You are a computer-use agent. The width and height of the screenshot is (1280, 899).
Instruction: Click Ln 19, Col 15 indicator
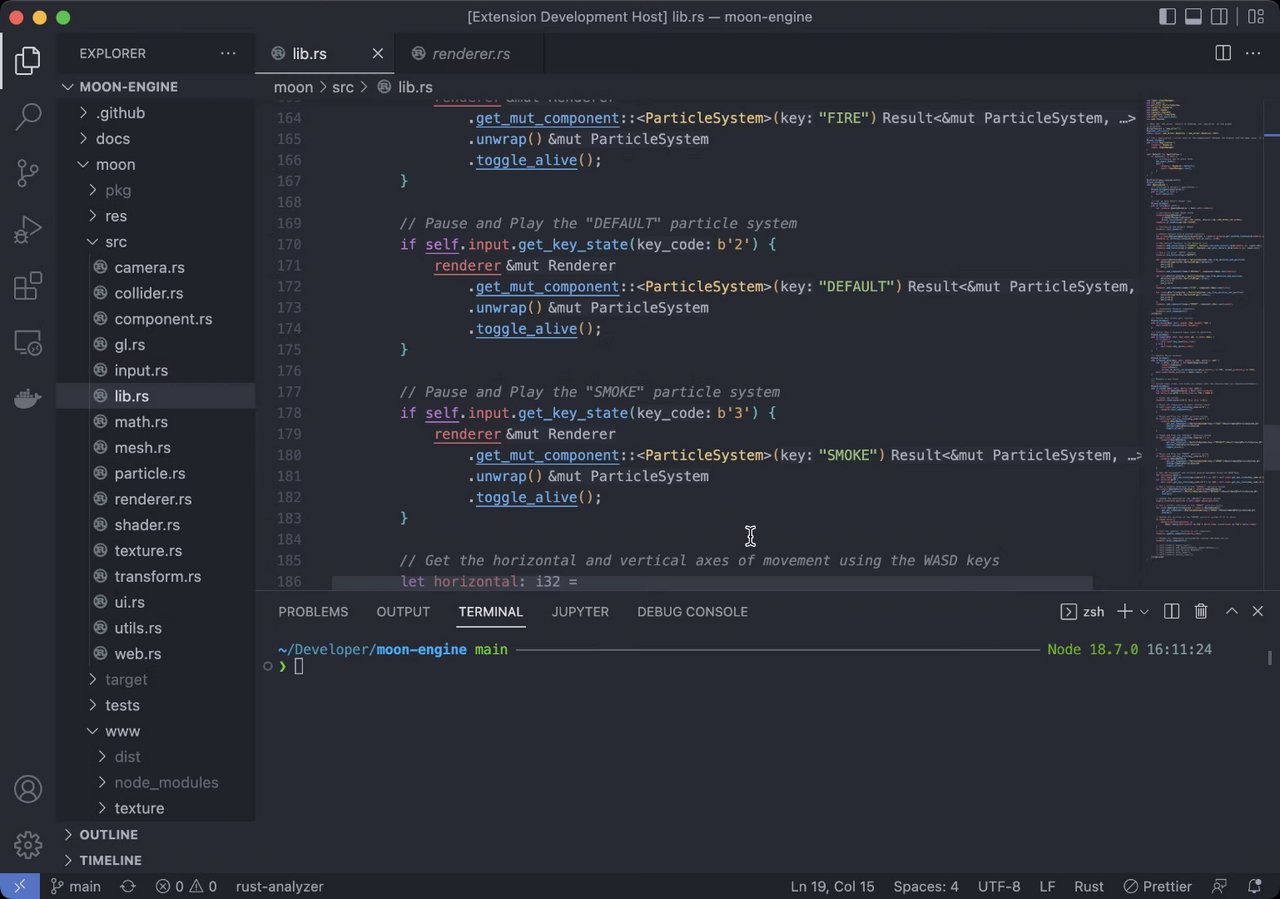[x=832, y=886]
